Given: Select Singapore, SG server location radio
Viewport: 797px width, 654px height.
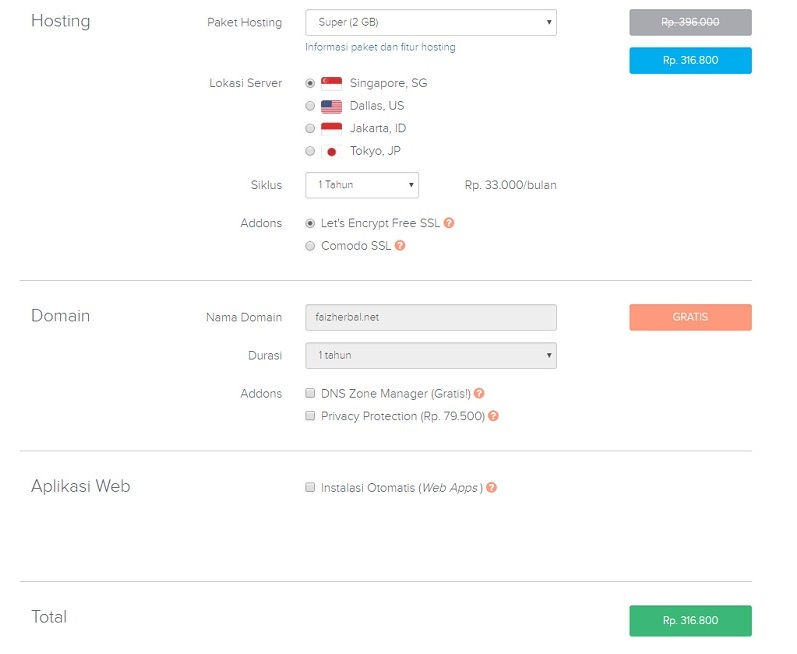Looking at the screenshot, I should point(310,83).
